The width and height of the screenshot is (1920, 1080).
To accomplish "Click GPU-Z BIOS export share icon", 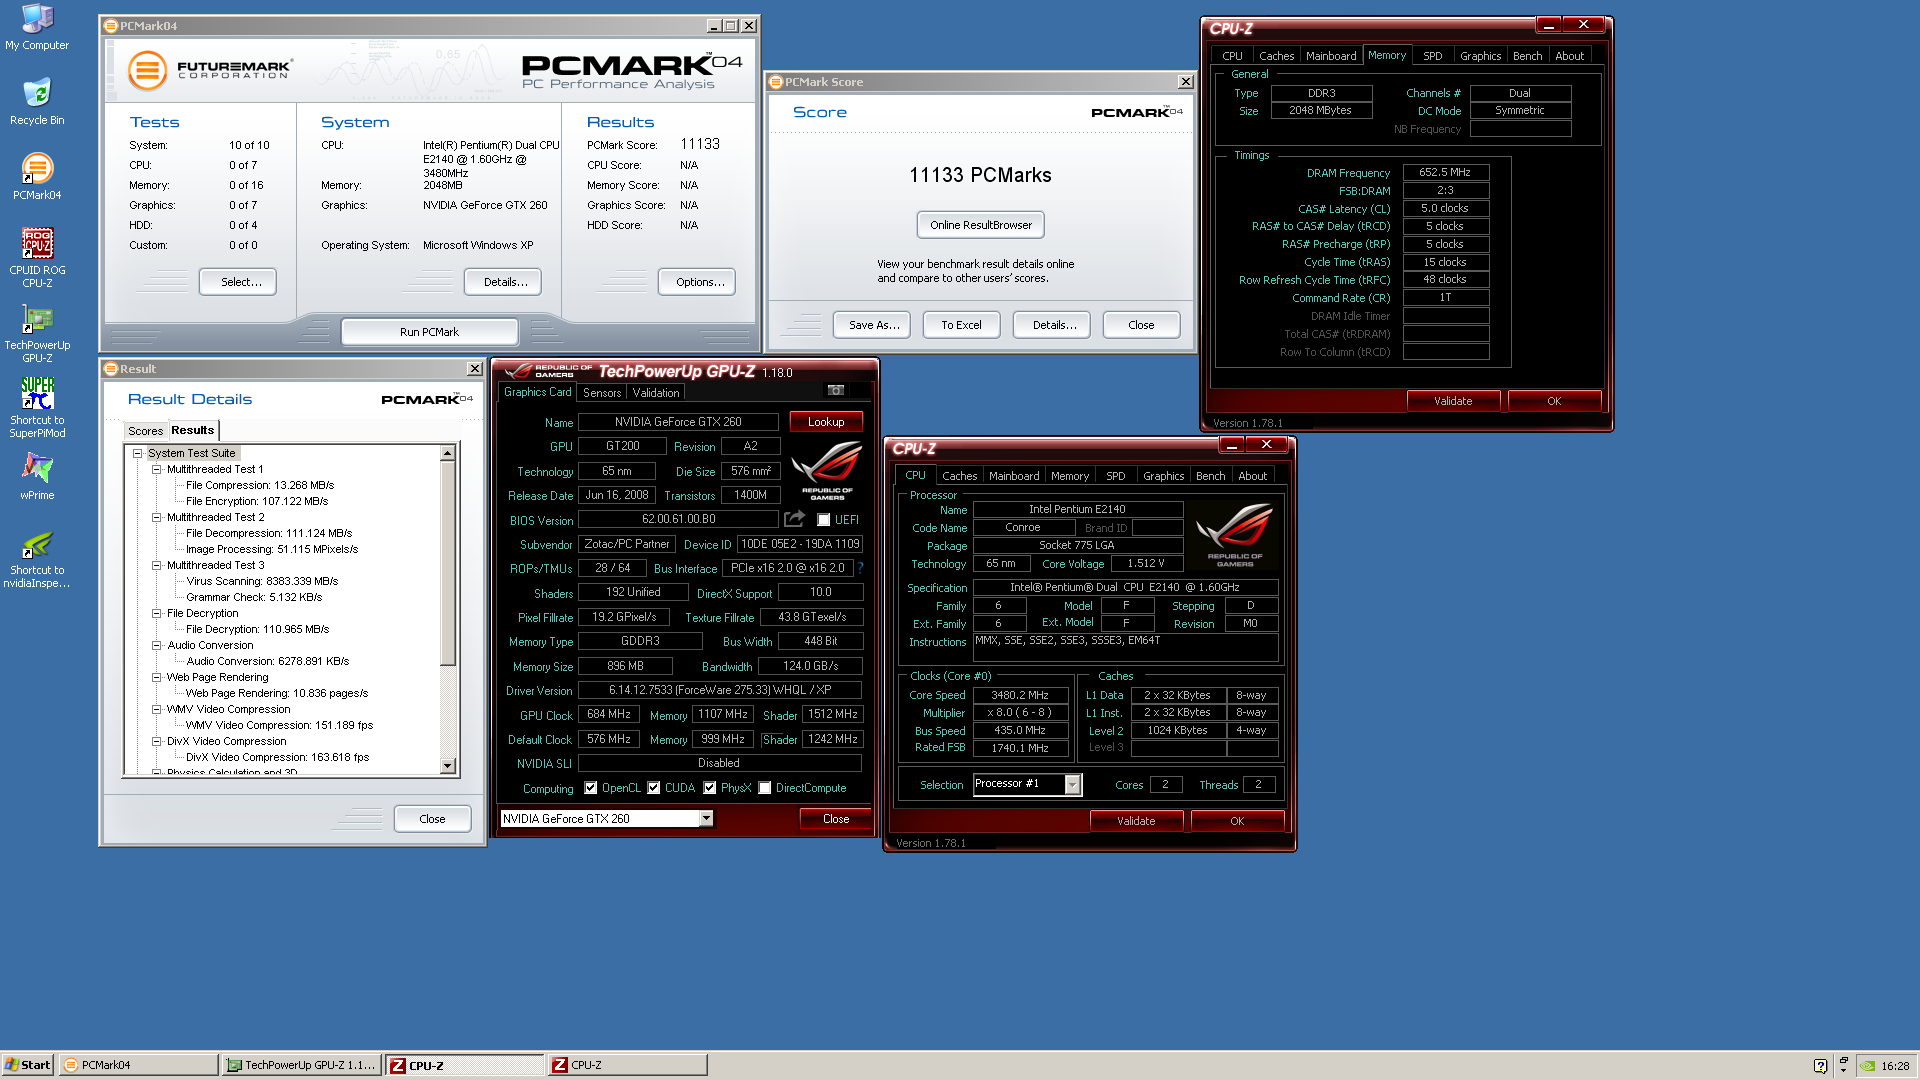I will point(794,519).
